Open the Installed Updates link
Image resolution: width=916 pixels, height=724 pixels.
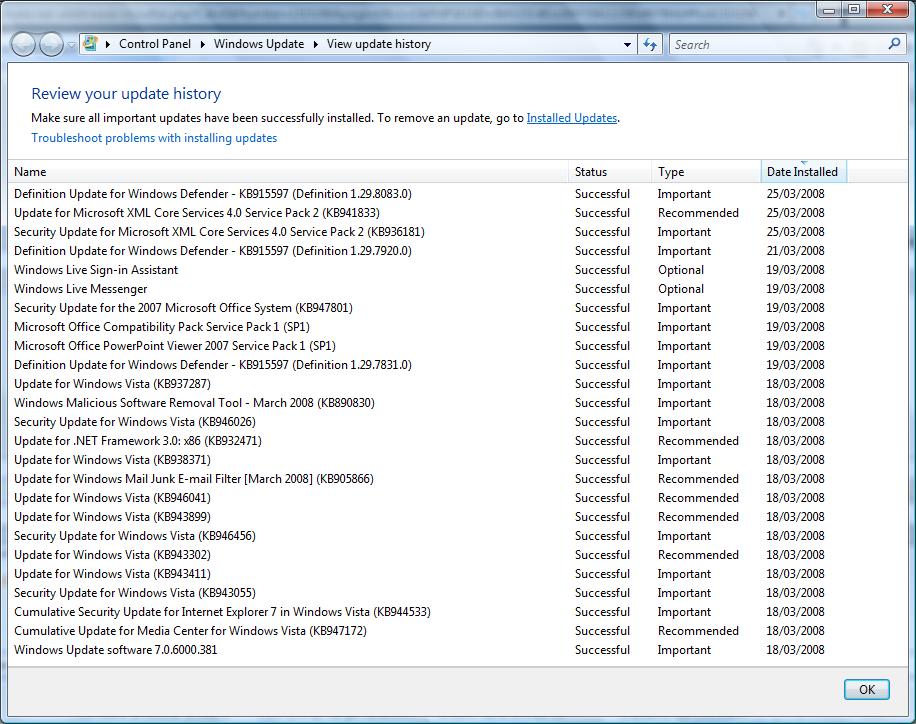572,118
